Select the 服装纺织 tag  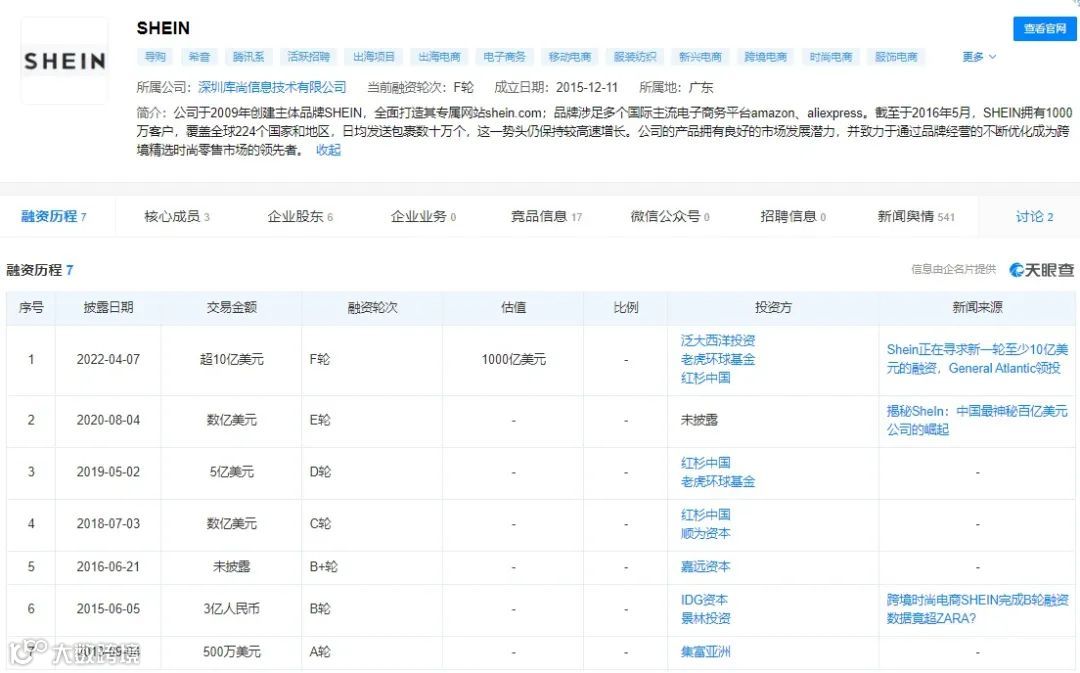pyautogui.click(x=635, y=56)
